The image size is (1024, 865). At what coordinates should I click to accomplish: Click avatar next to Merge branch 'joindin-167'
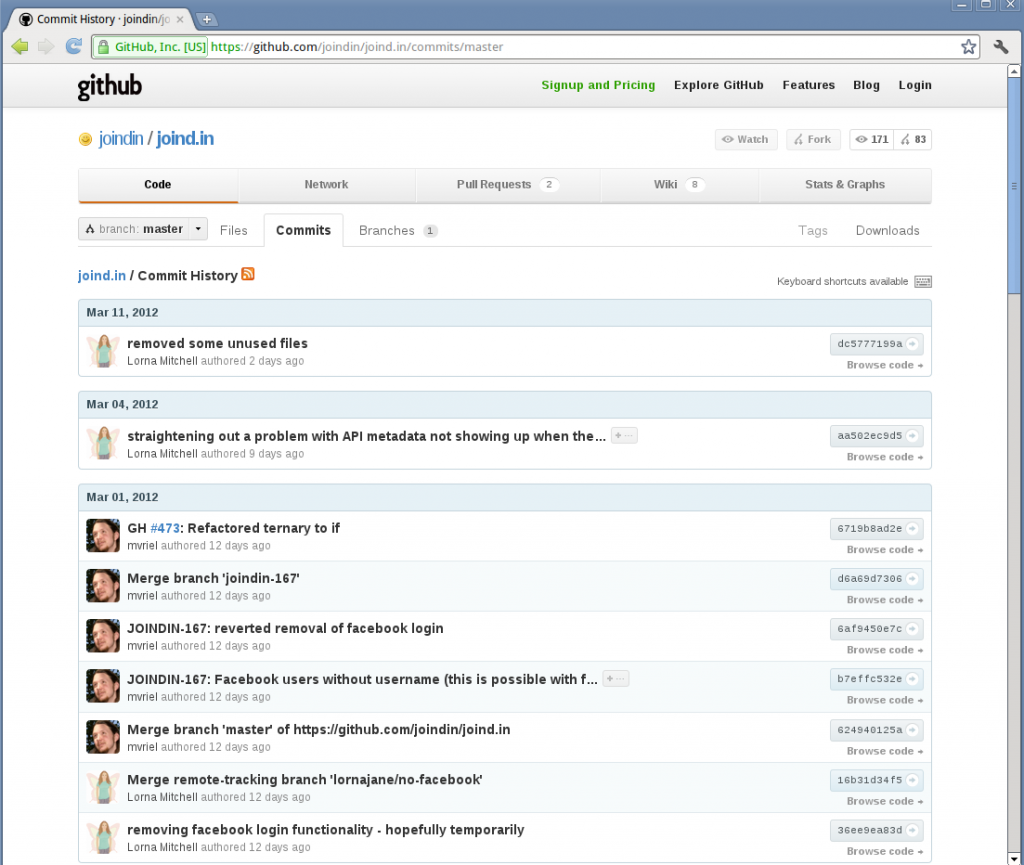click(103, 586)
